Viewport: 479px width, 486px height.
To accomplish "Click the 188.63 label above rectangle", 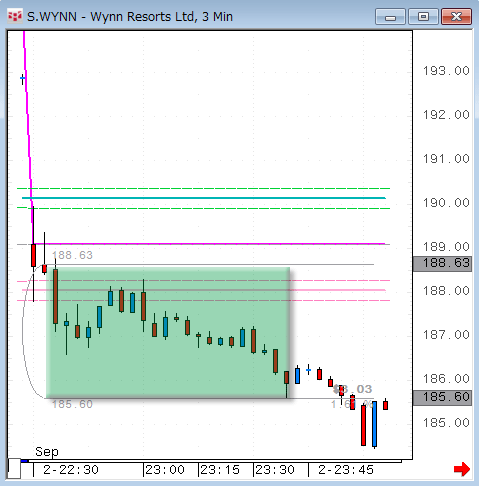I will (72, 255).
